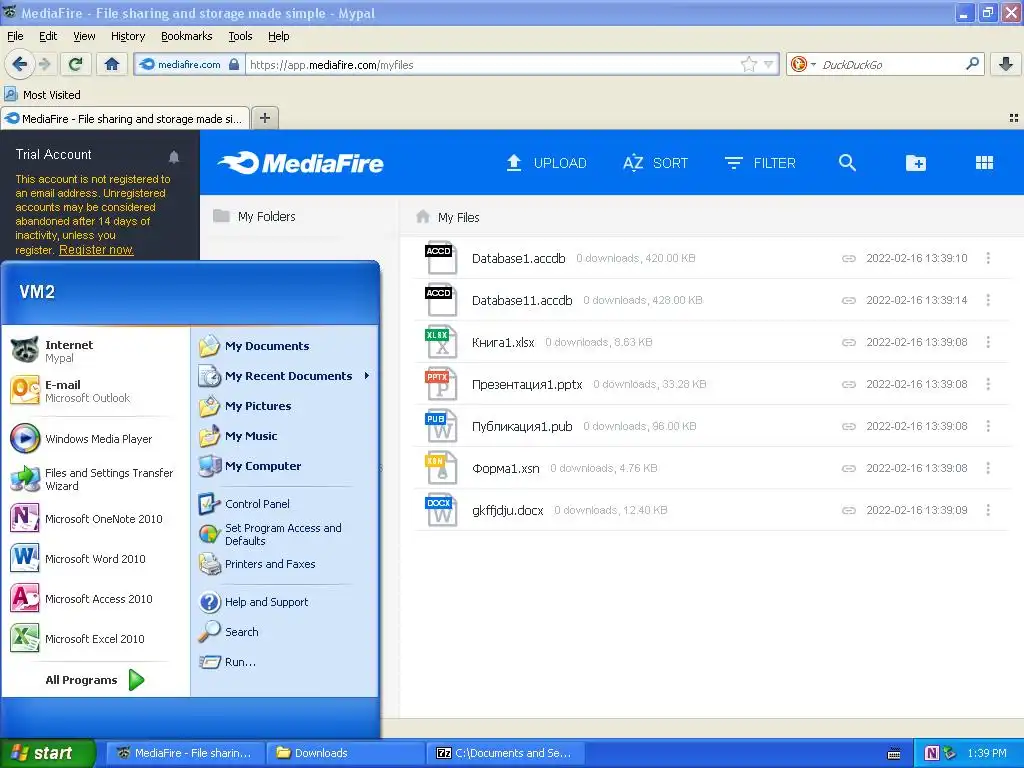Open the browser Downloads arrow button

point(1006,64)
